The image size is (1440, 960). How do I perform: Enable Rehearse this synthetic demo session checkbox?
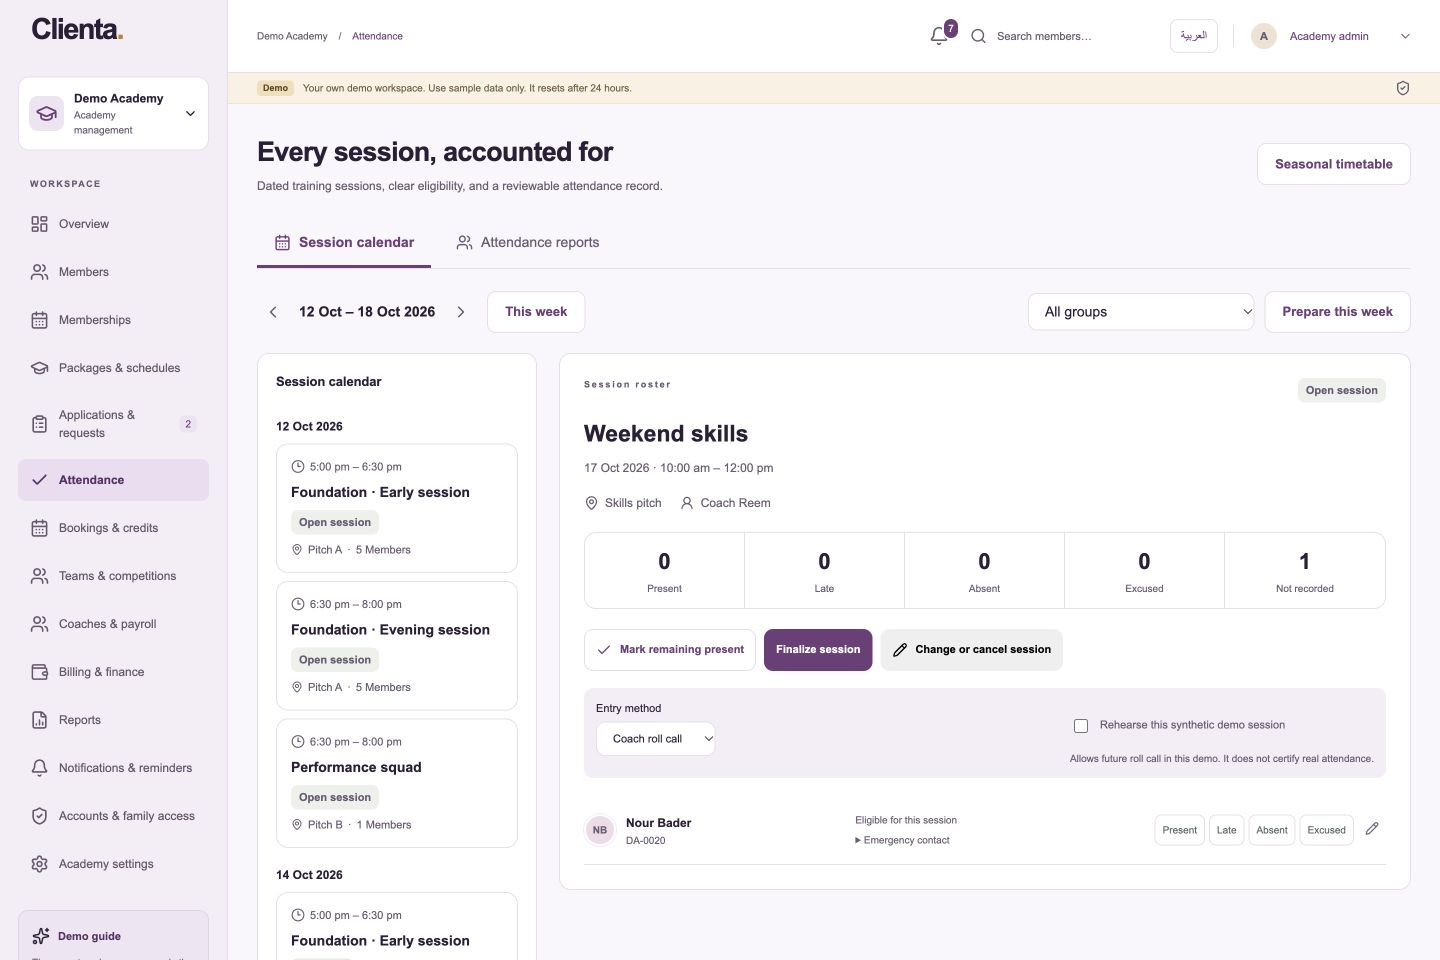(1081, 726)
